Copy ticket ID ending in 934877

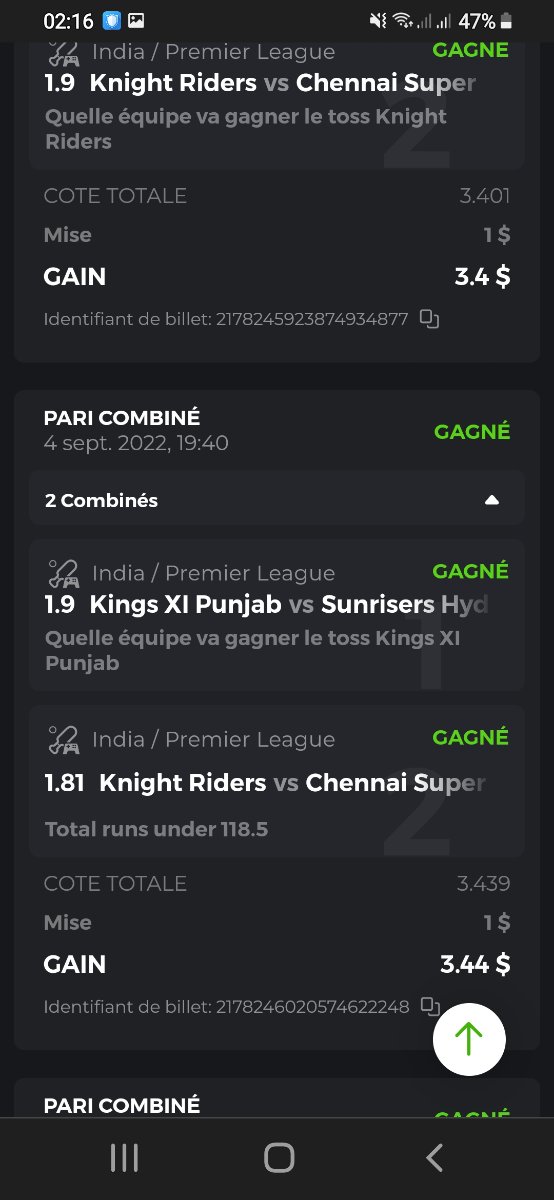[x=429, y=319]
